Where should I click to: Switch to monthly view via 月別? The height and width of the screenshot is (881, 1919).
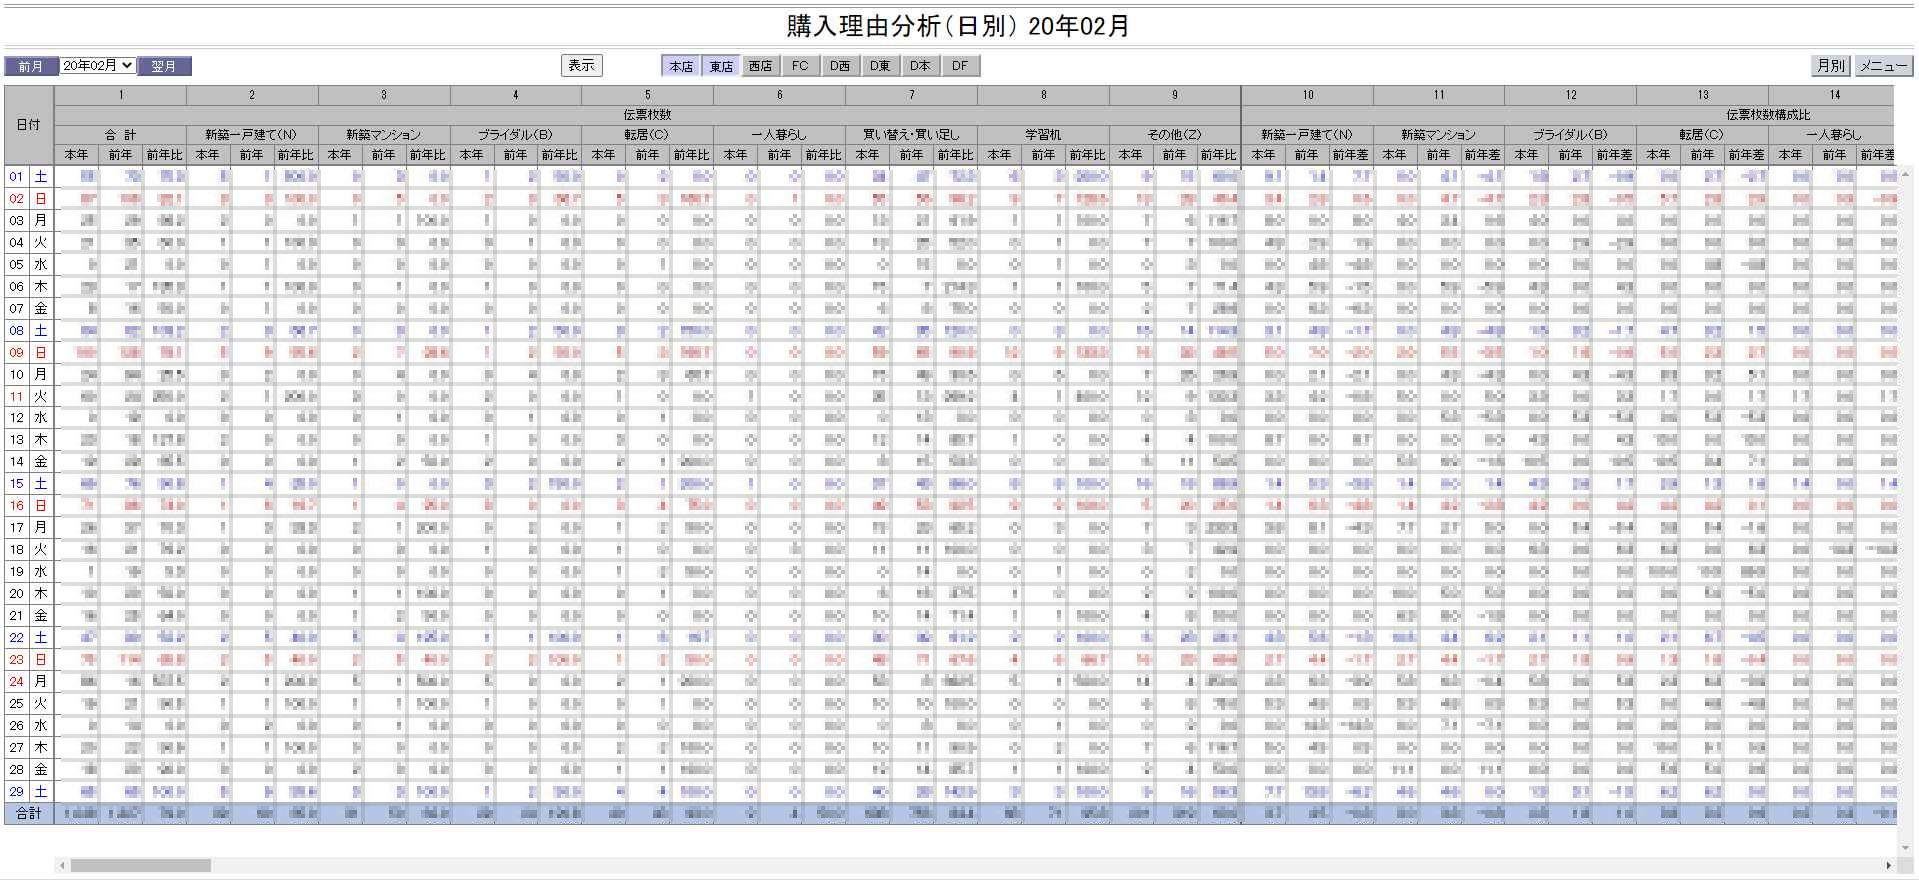coord(1831,65)
